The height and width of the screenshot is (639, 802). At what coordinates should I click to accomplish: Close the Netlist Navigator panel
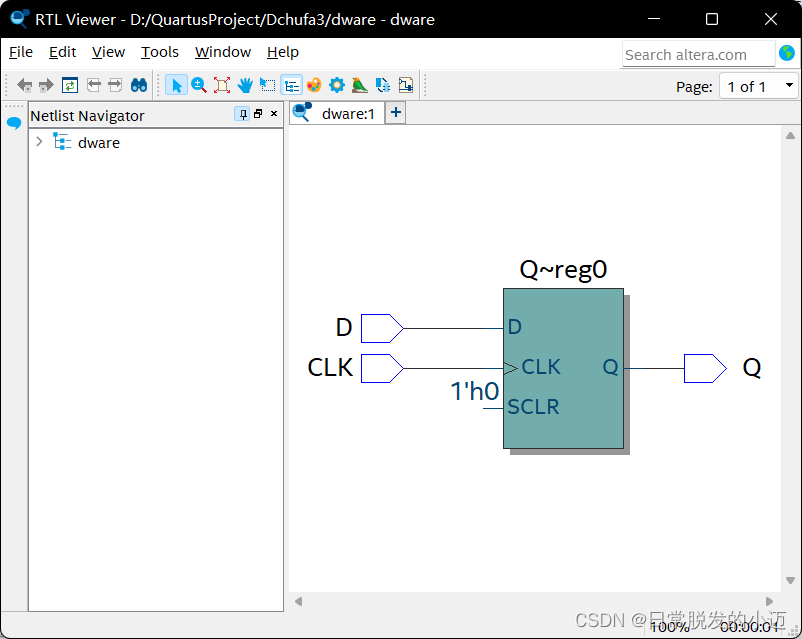point(274,114)
